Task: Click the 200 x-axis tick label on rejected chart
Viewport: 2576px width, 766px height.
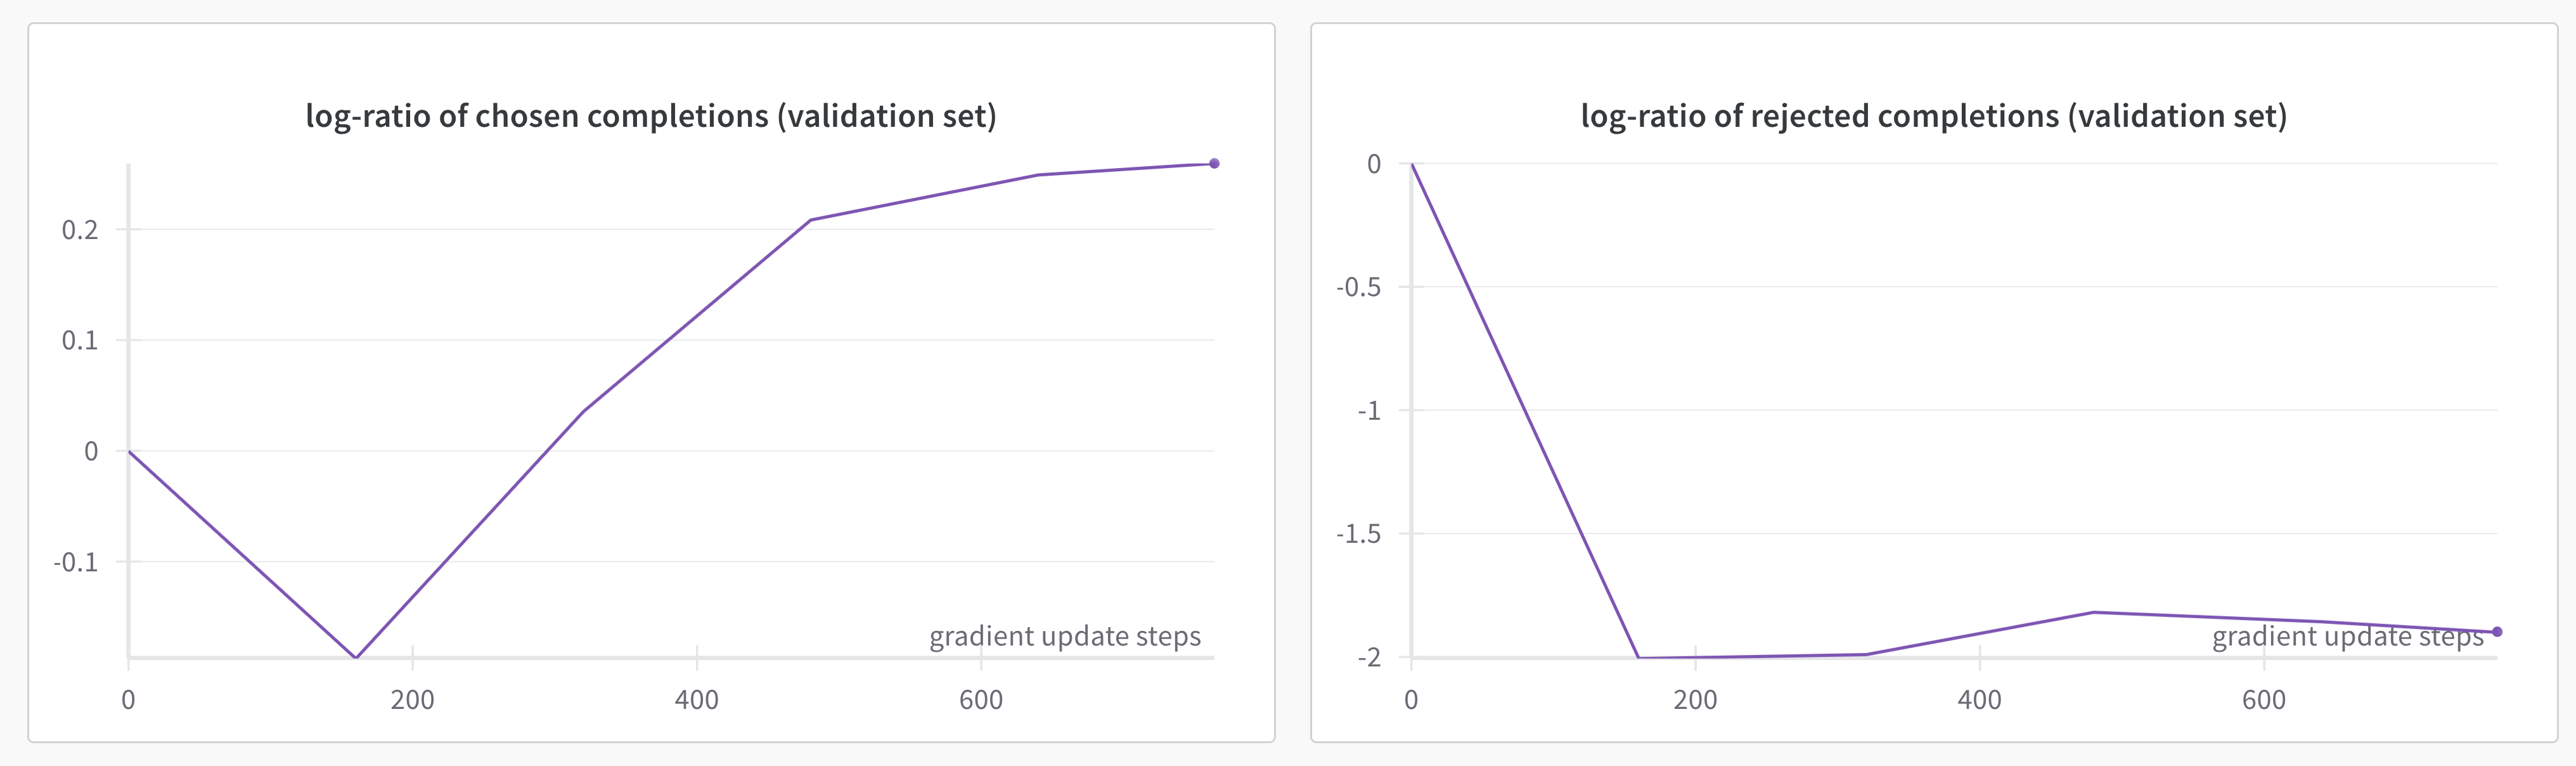Action: coord(1695,700)
